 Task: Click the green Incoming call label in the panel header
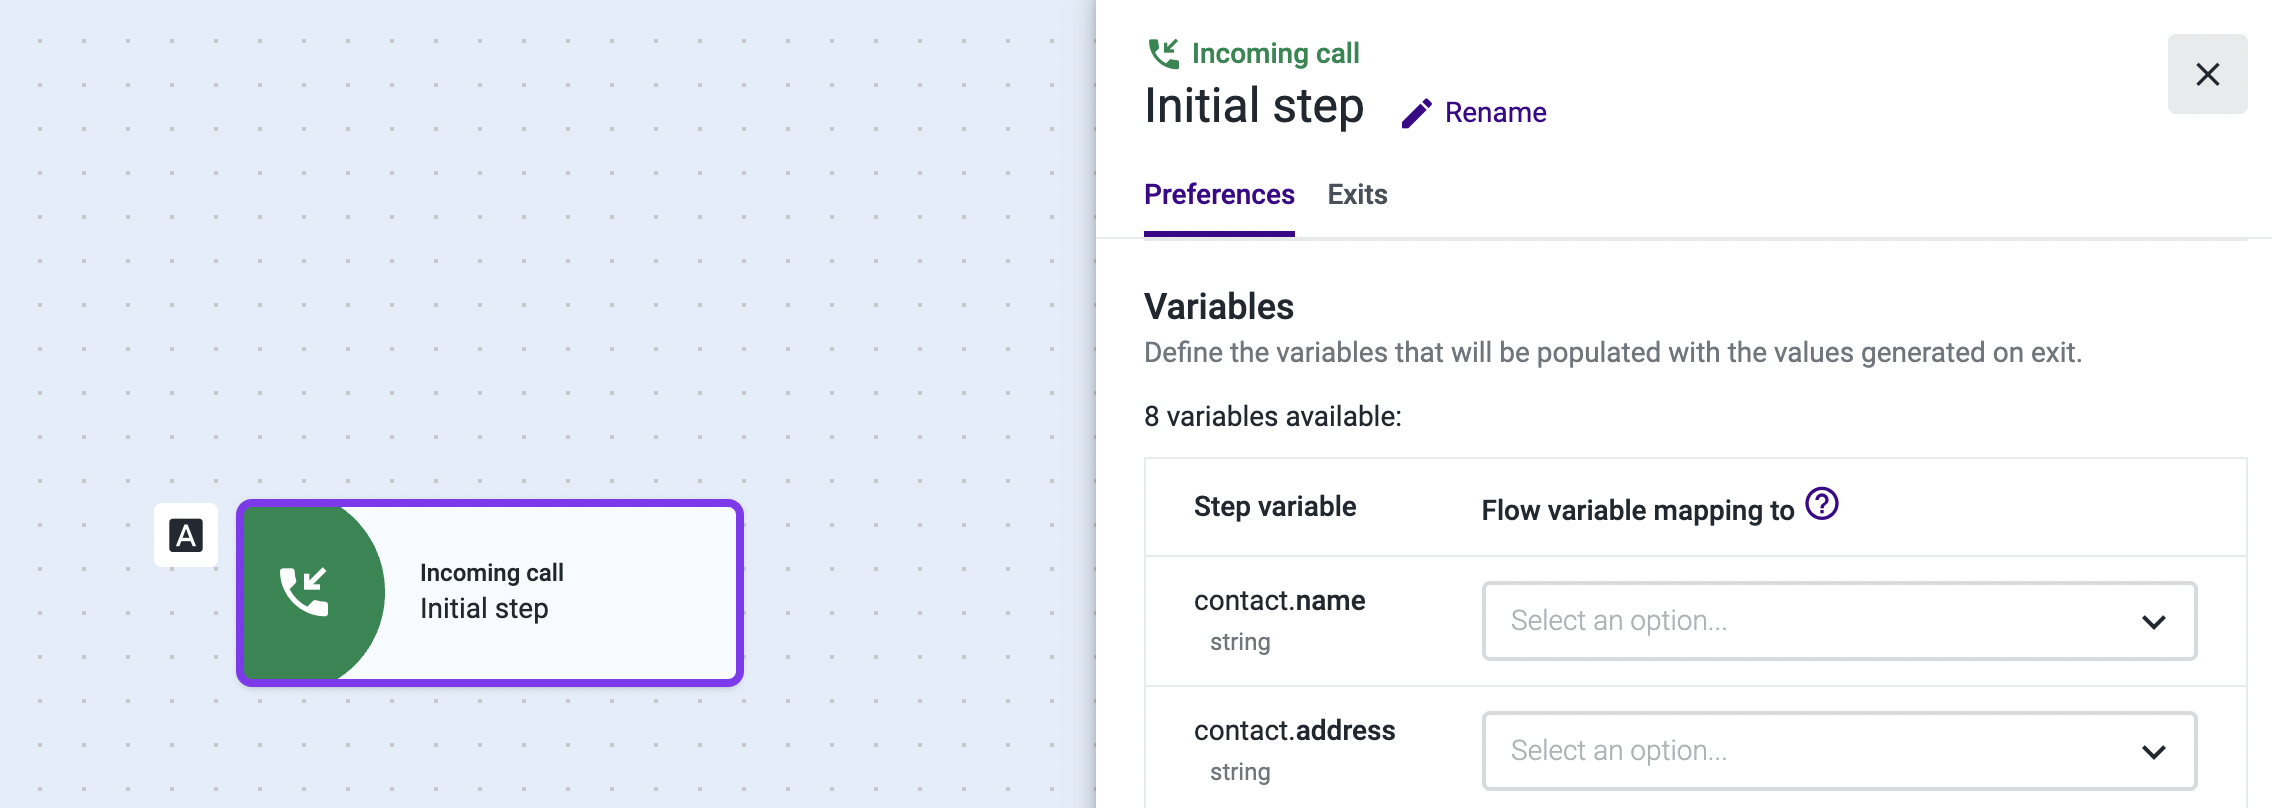[x=1275, y=53]
